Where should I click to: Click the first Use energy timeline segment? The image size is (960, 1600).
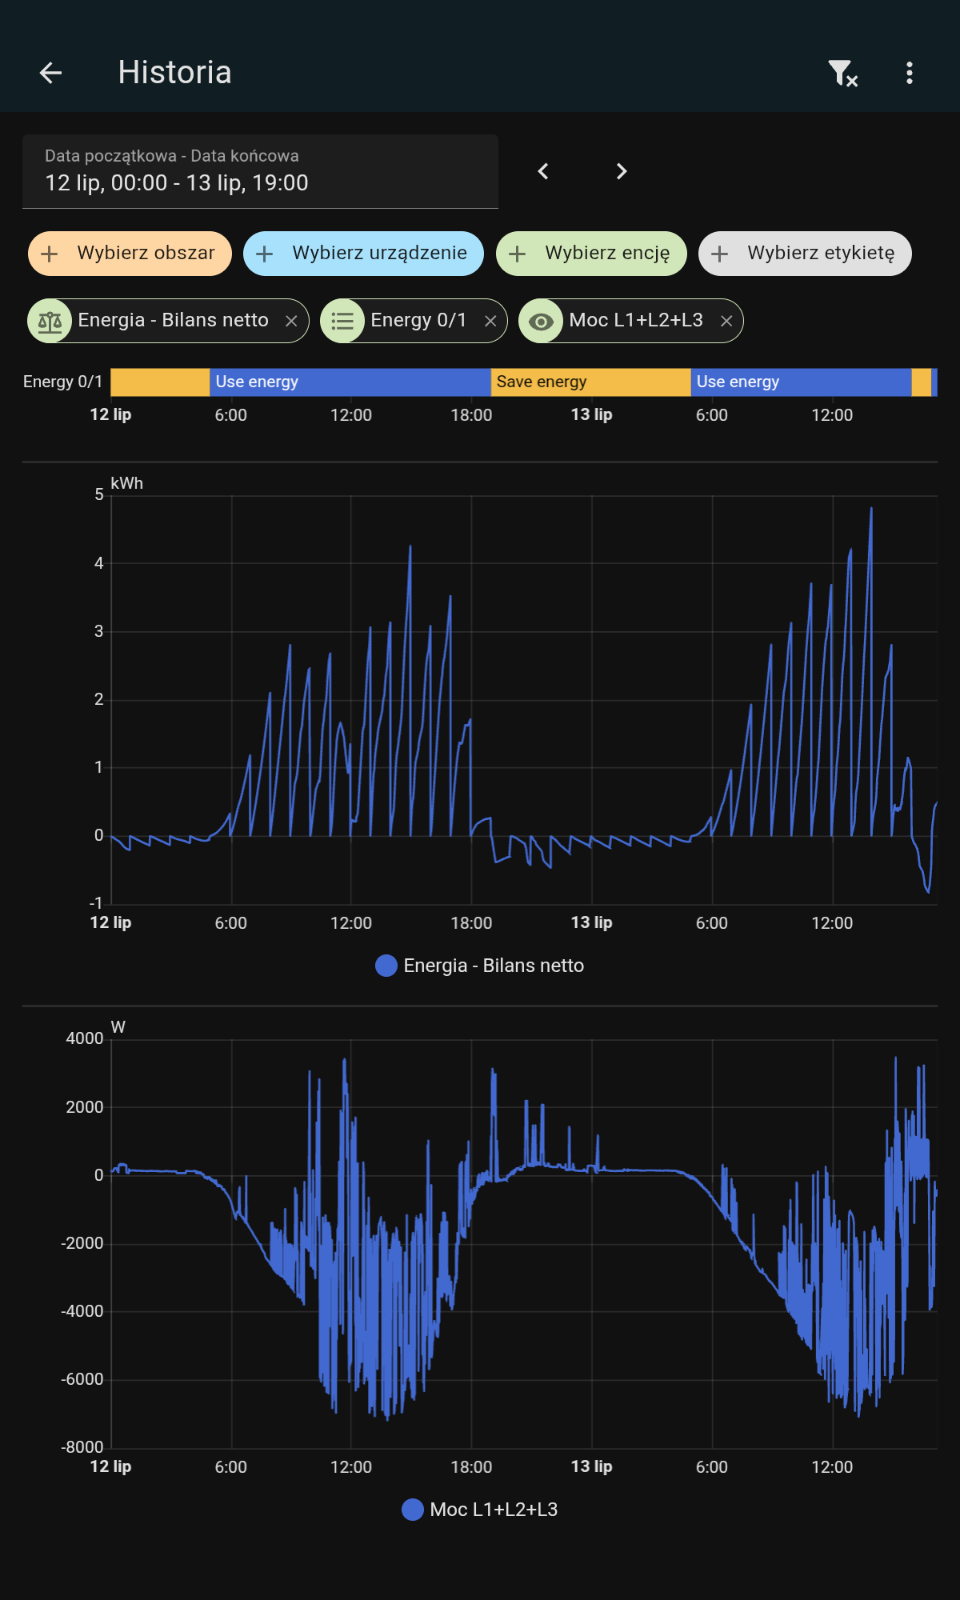350,382
